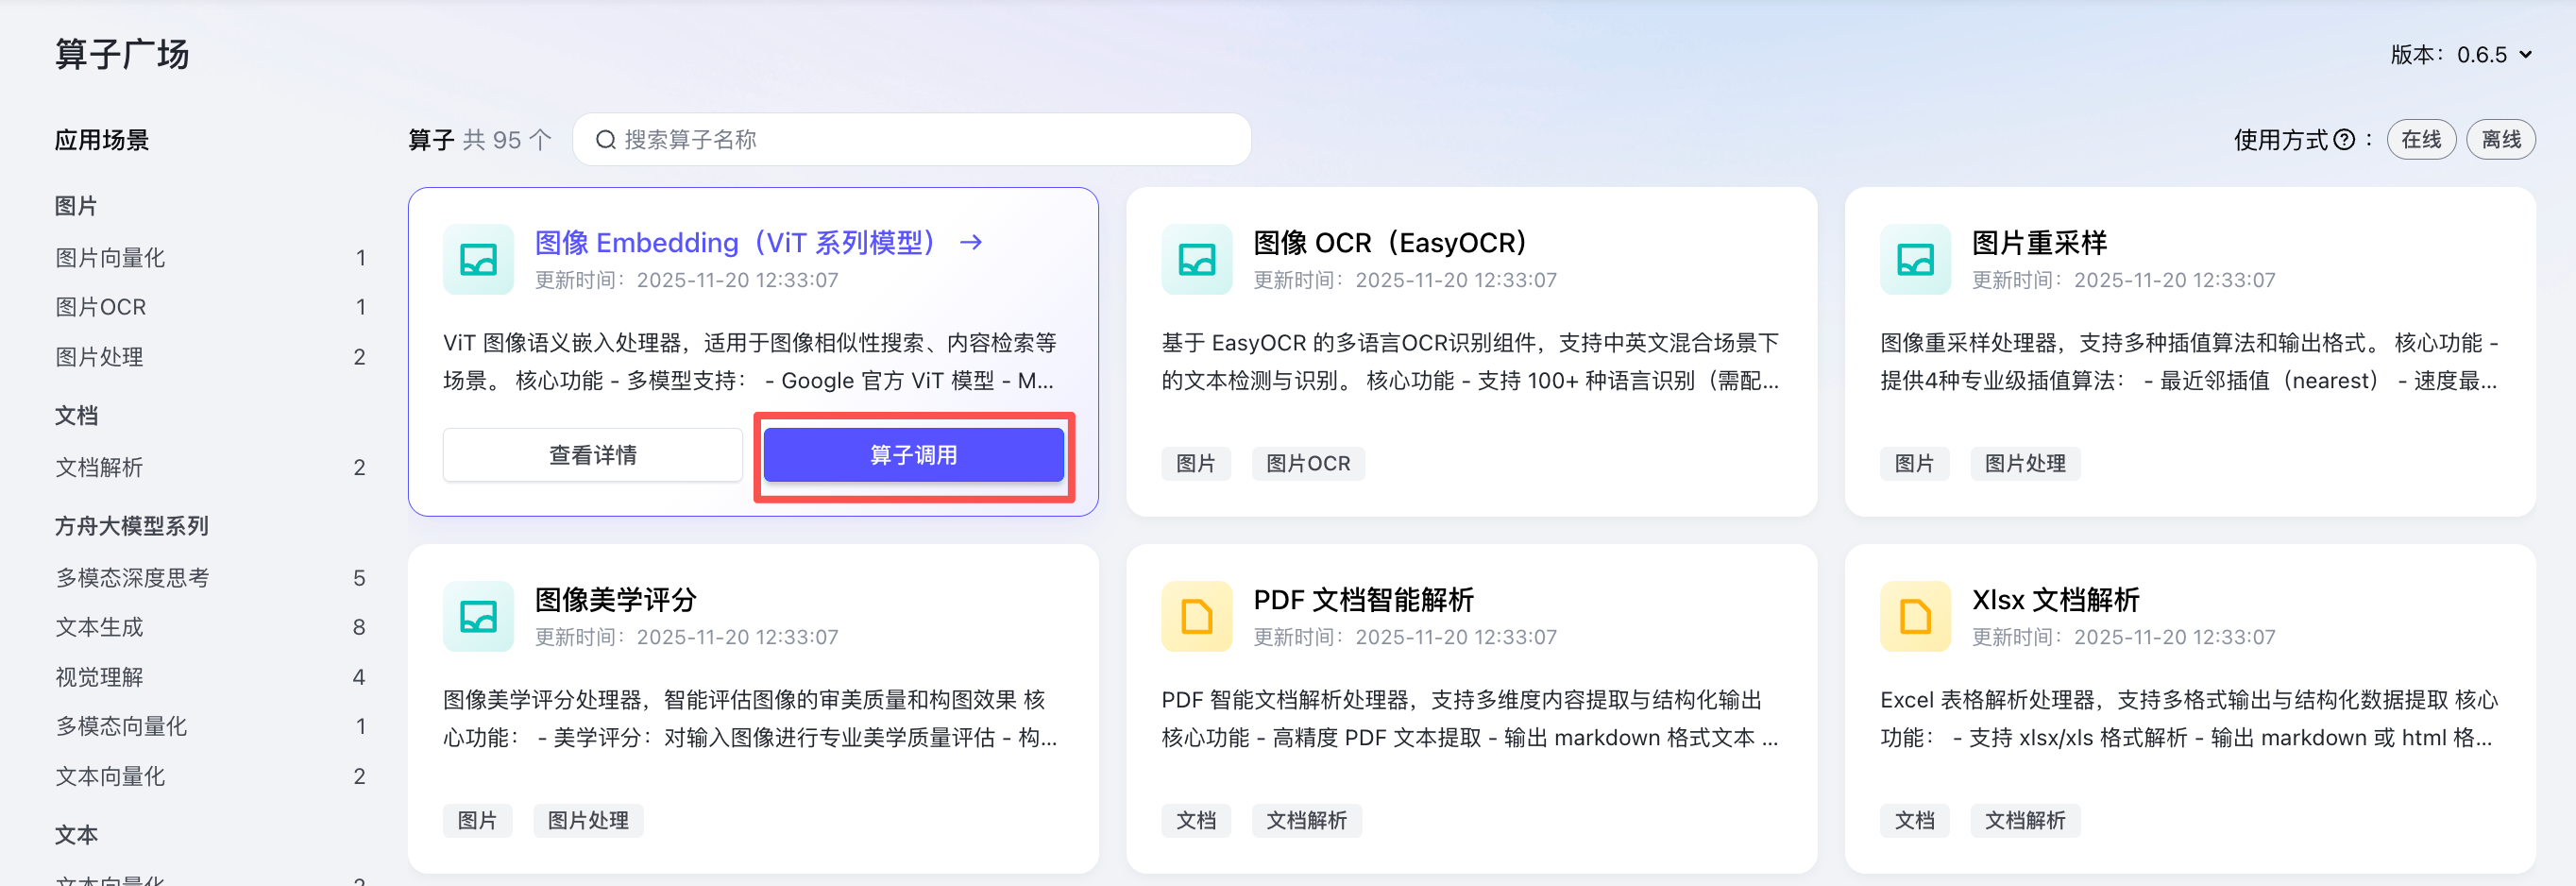Toggle the 在线 usage filter
2576x886 pixels.
(x=2421, y=140)
